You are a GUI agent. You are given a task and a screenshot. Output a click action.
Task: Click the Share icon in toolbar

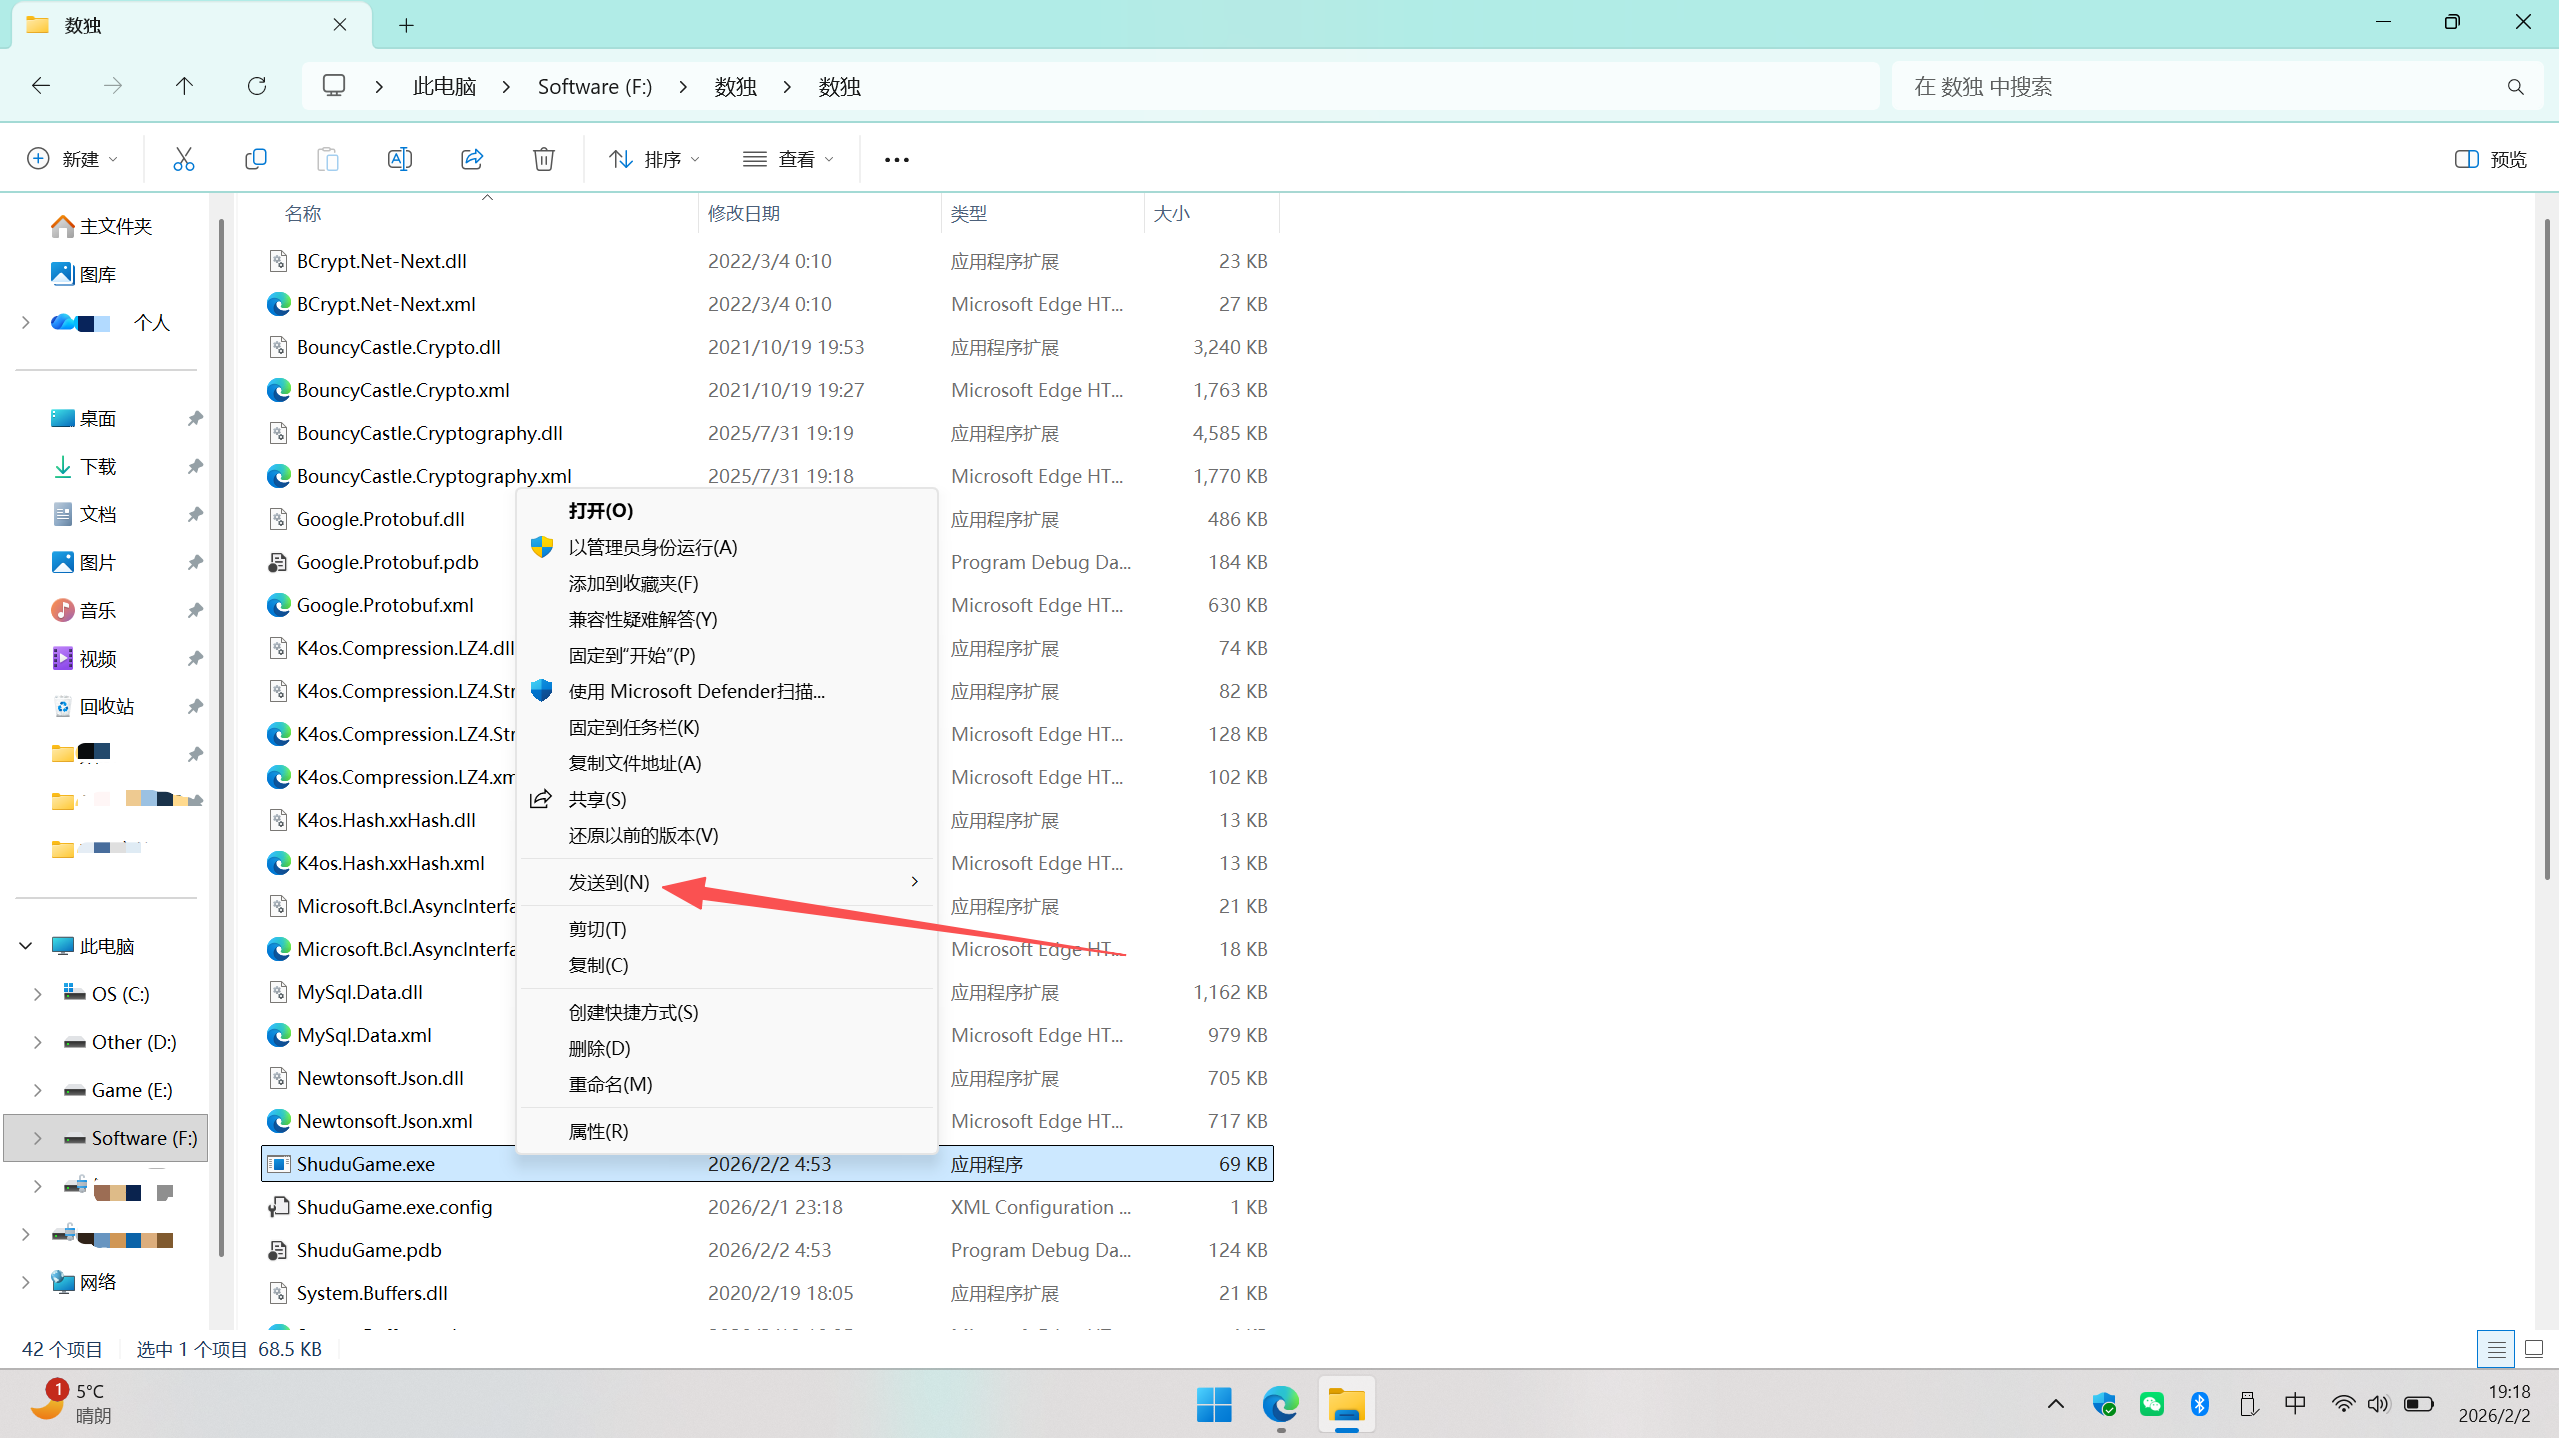click(x=471, y=159)
